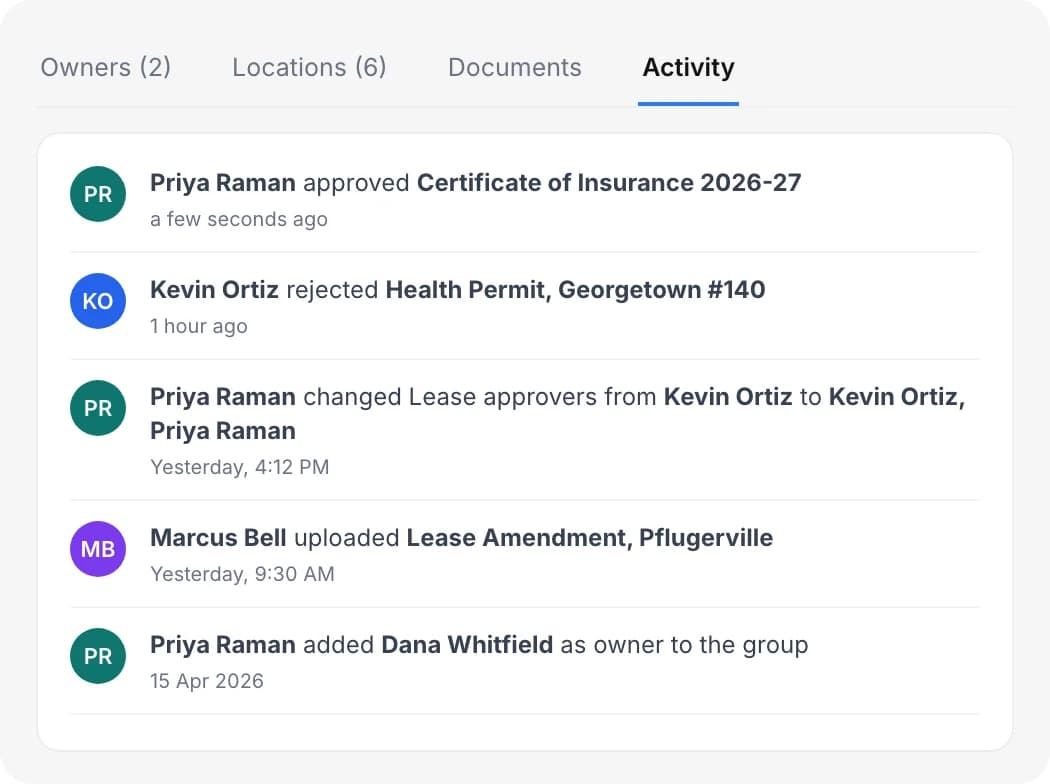Click the PR avatar beside Lease approvers change
This screenshot has width=1050, height=784.
(98, 408)
